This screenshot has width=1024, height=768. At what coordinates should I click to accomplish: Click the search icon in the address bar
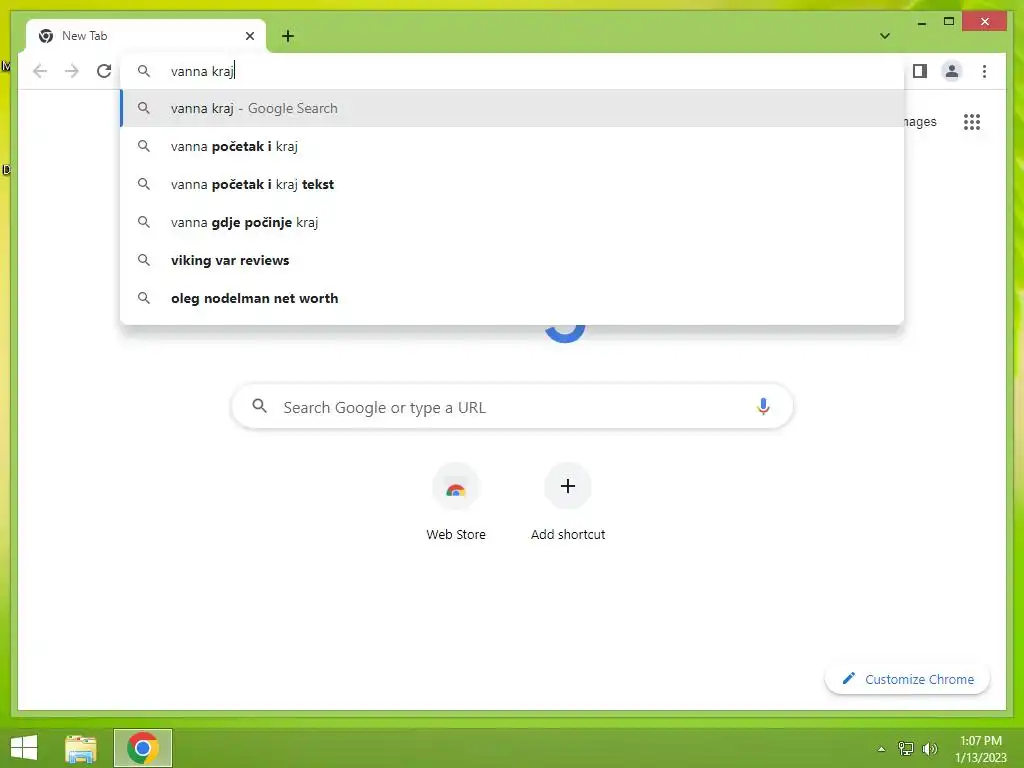point(144,71)
